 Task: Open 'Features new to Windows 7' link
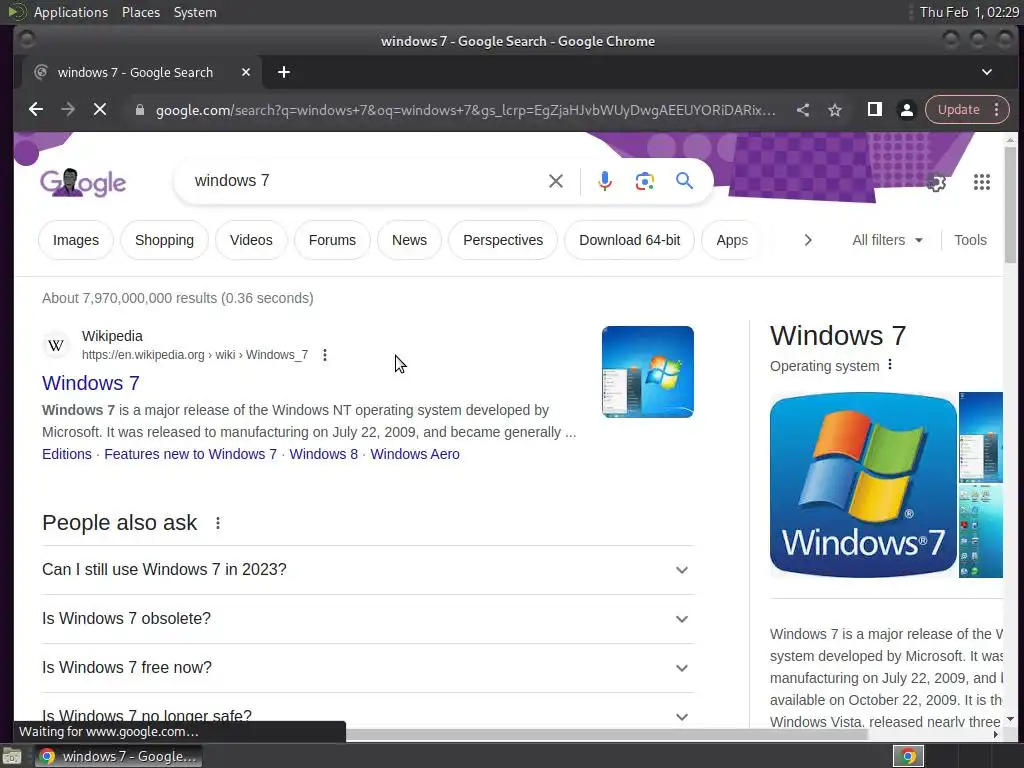(x=191, y=454)
